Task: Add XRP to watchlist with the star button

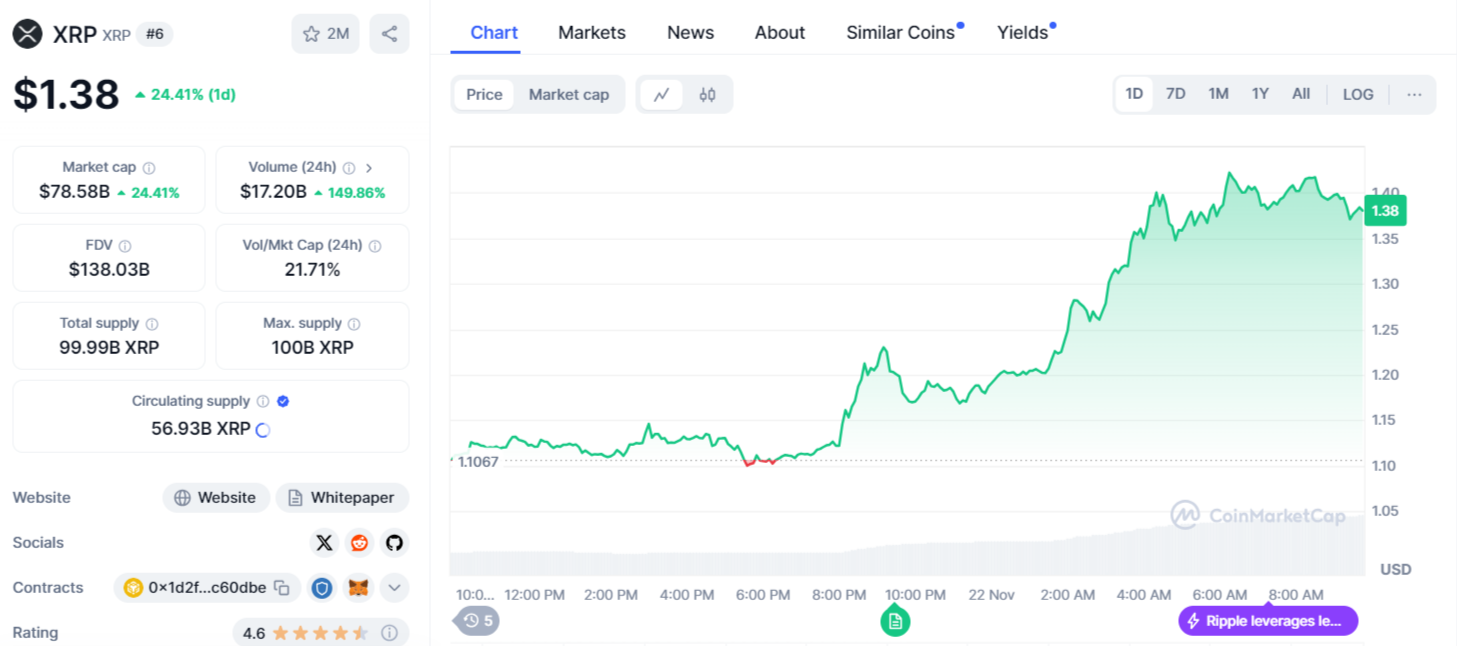Action: 326,34
